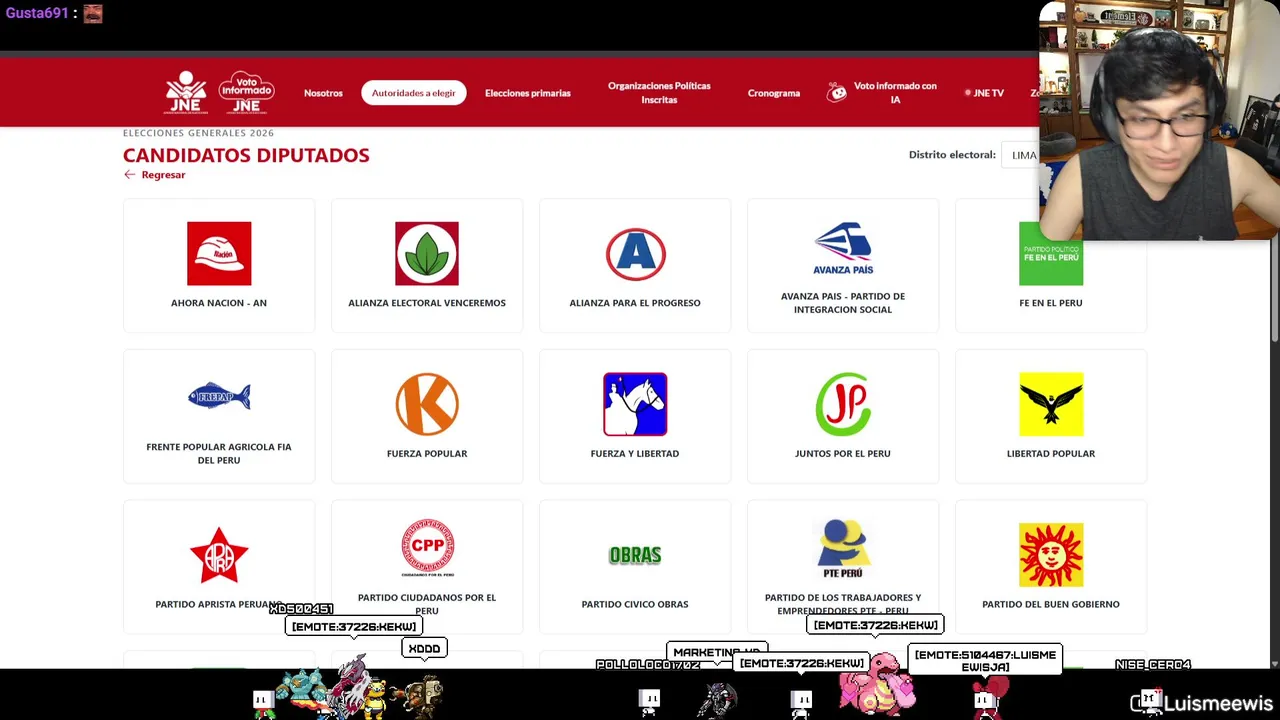Open the Fuerza y Libertad horse logo
Image resolution: width=1280 pixels, height=720 pixels.
point(635,404)
